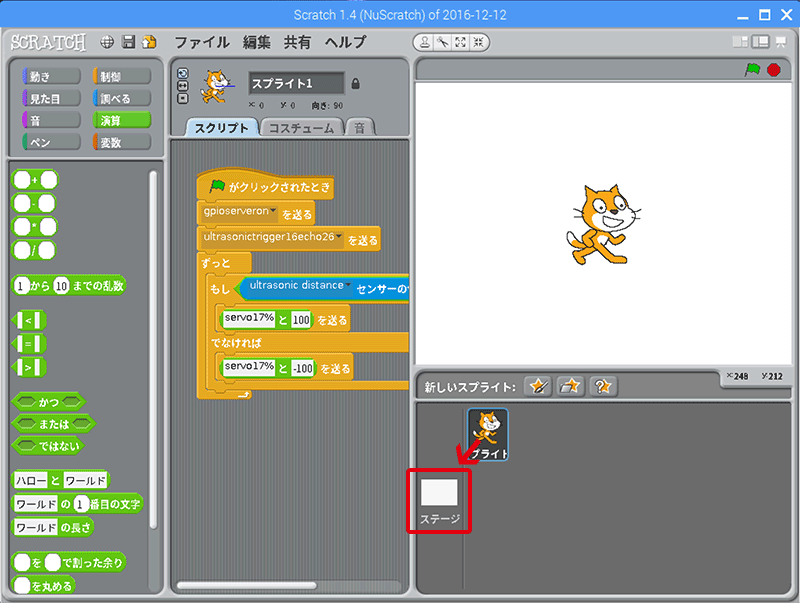Paint a new sprite with the brush-star icon
Viewport: 800px width, 603px height.
click(x=539, y=386)
